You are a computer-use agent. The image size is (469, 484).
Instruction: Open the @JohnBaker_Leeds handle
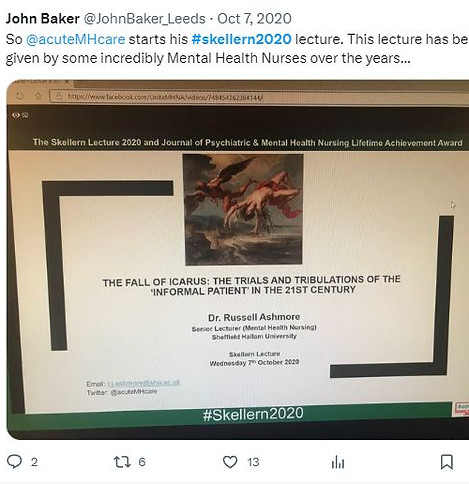144,19
